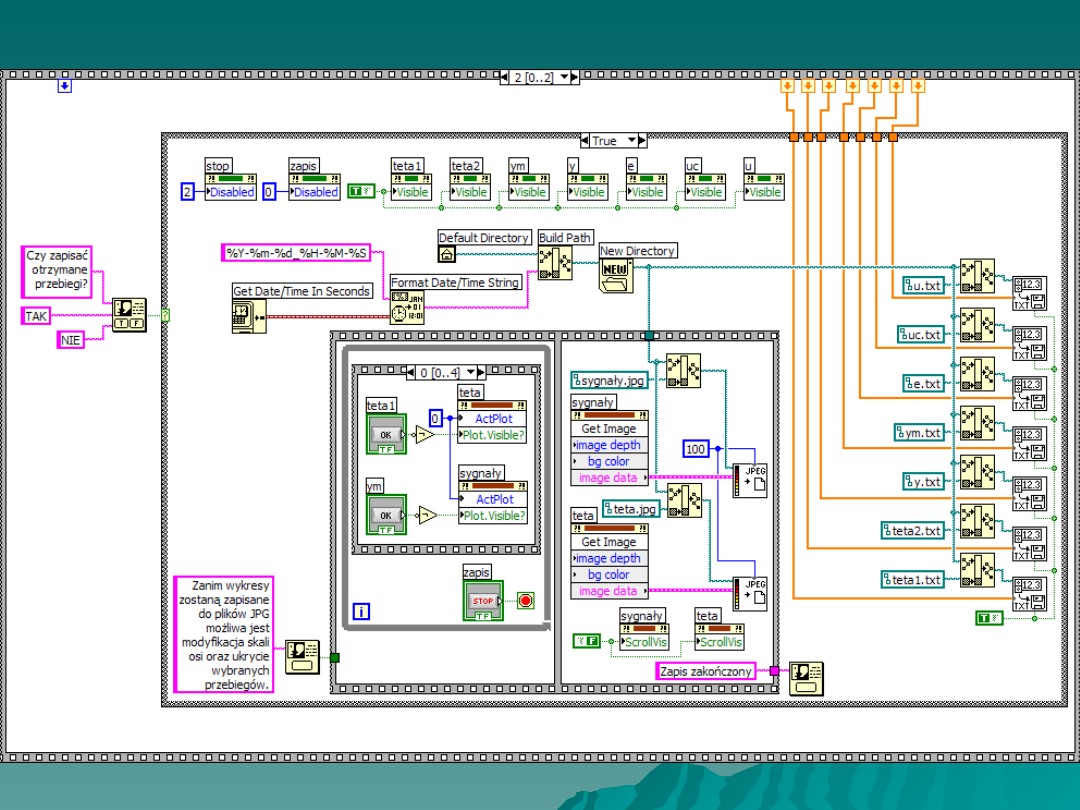Toggle the True constant wired to teta1 Visible
The height and width of the screenshot is (810, 1080).
362,191
